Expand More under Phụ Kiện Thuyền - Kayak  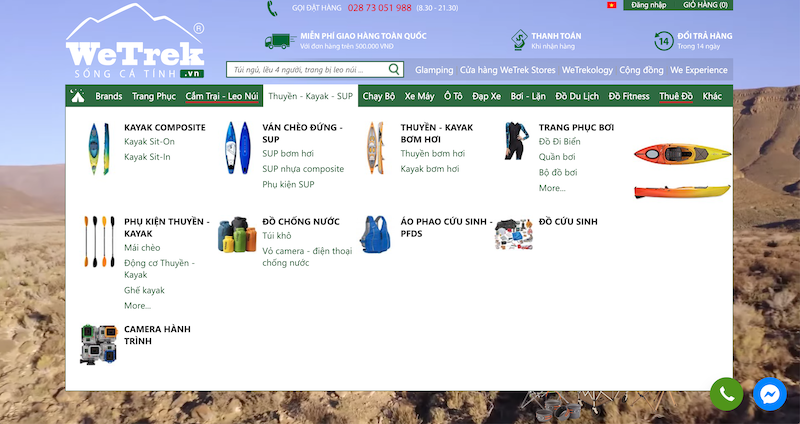click(137, 306)
